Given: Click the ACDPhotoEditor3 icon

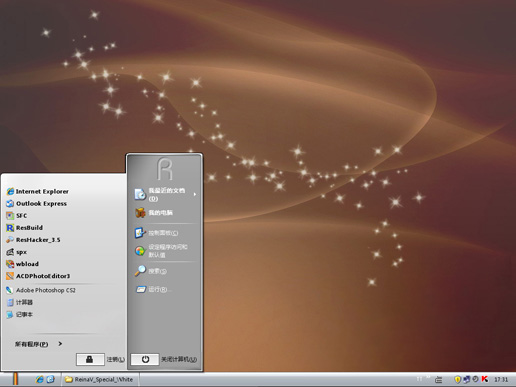Looking at the screenshot, I should [10, 276].
